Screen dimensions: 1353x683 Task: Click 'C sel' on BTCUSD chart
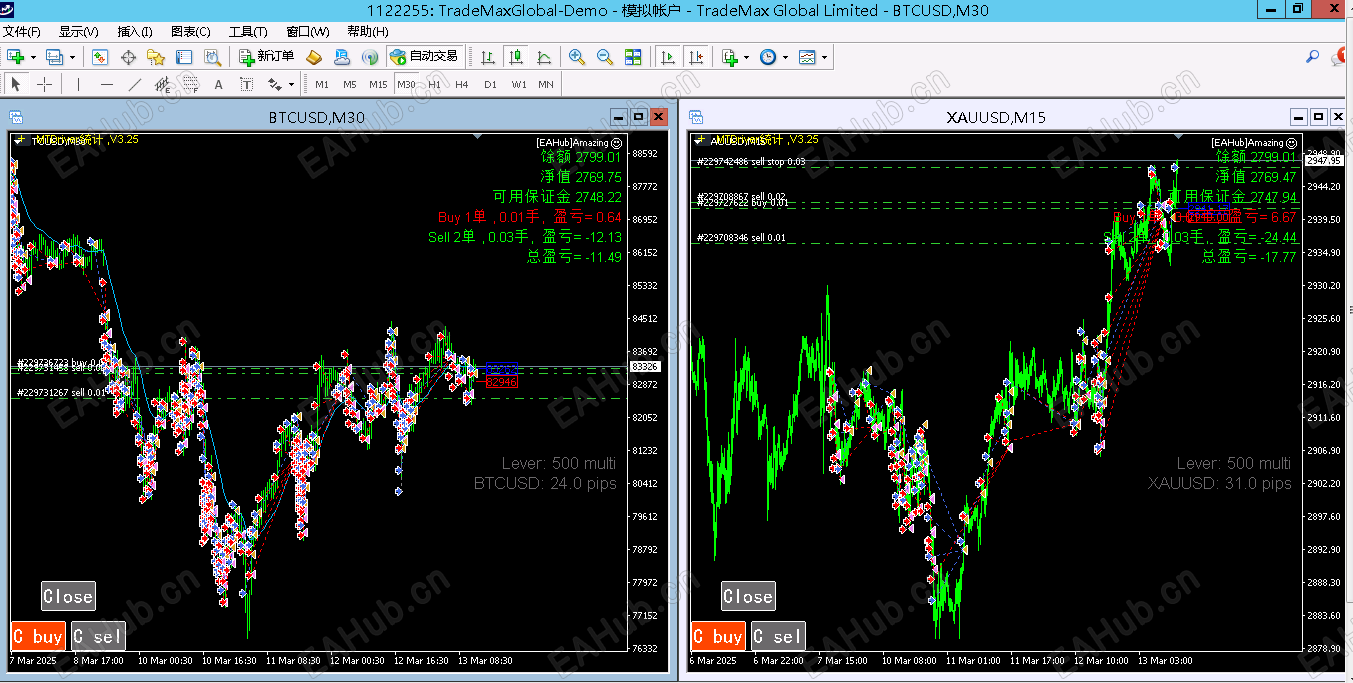[x=98, y=636]
